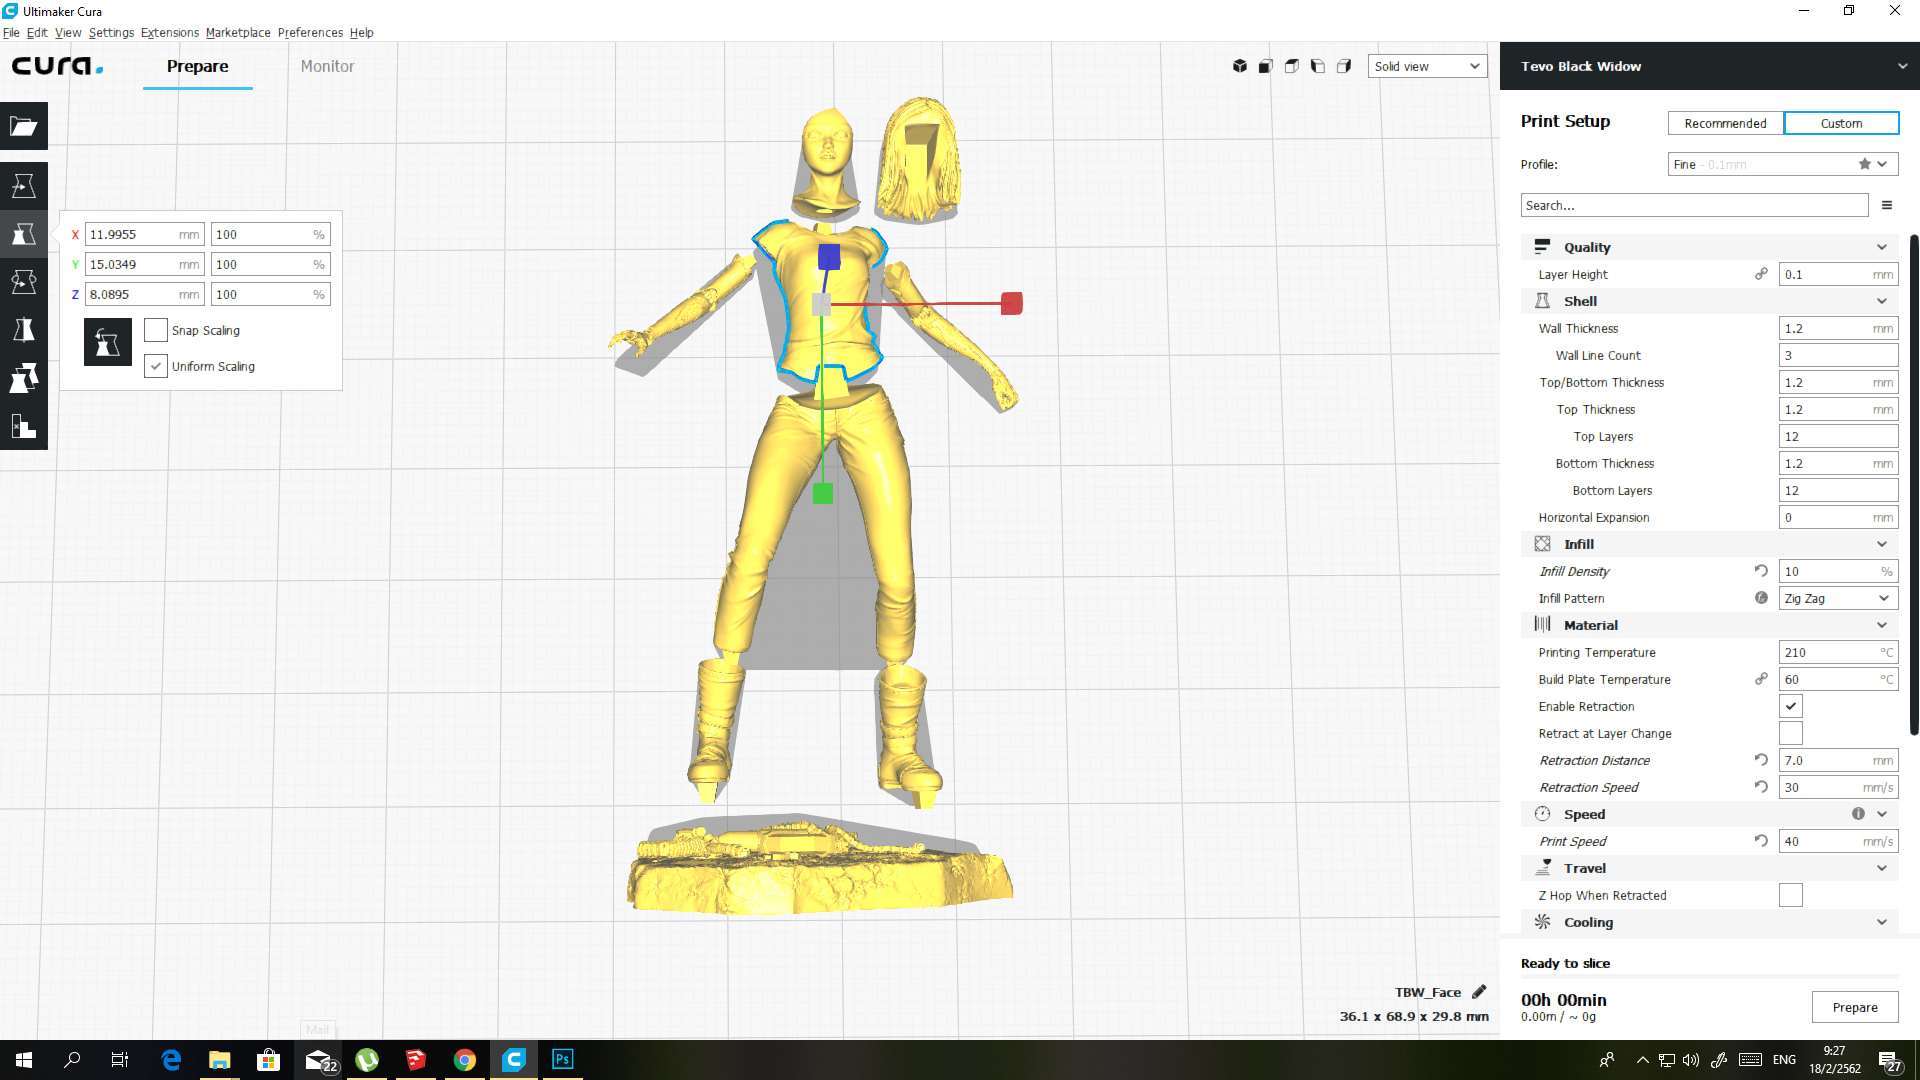Screen dimensions: 1920x1080
Task: Expand the Tevo Black Widow printer selector
Action: click(1710, 66)
